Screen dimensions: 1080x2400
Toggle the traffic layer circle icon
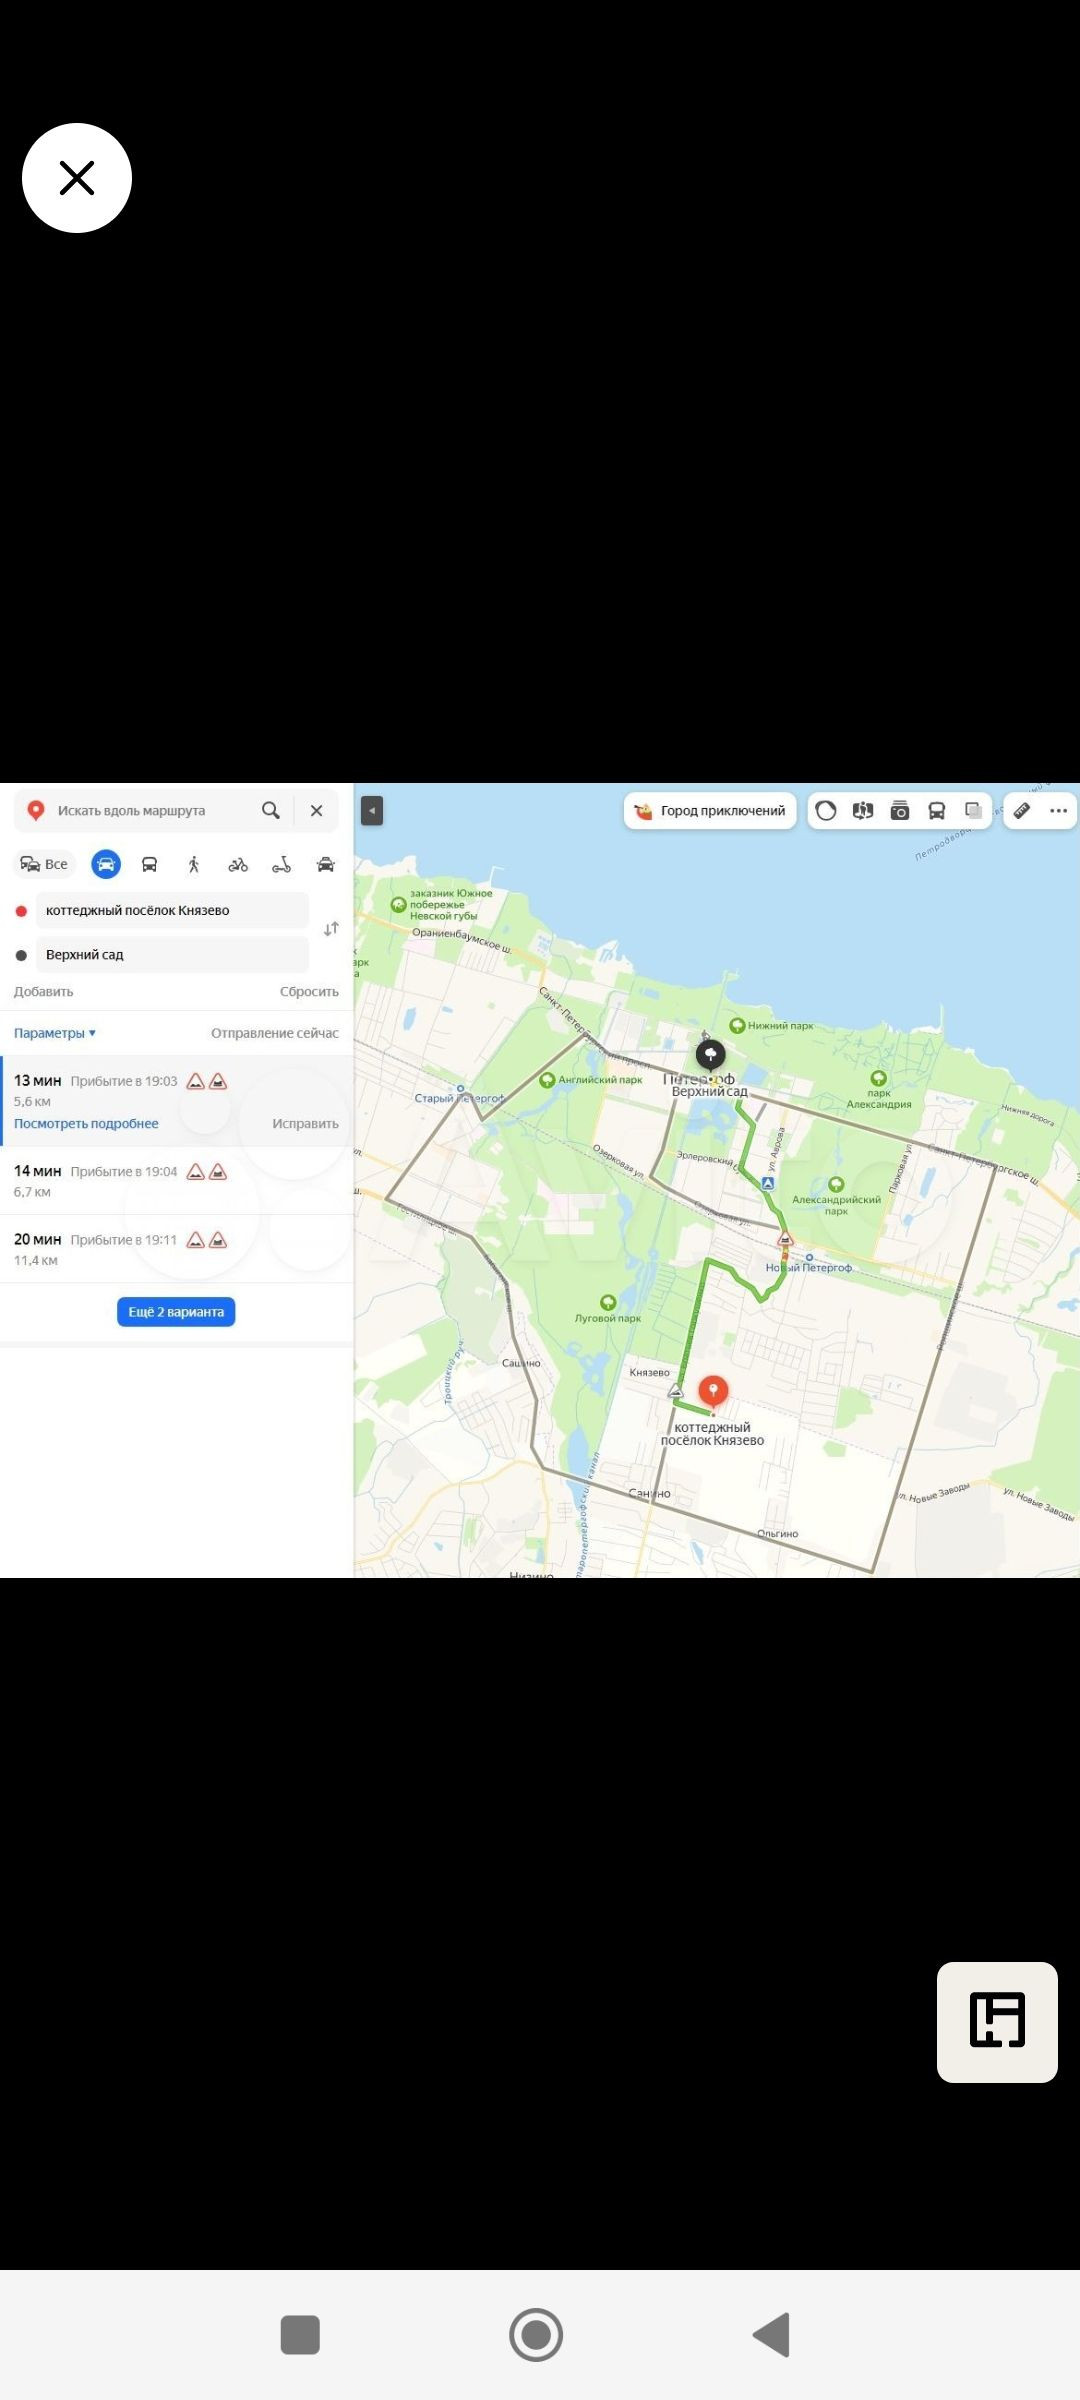(826, 811)
